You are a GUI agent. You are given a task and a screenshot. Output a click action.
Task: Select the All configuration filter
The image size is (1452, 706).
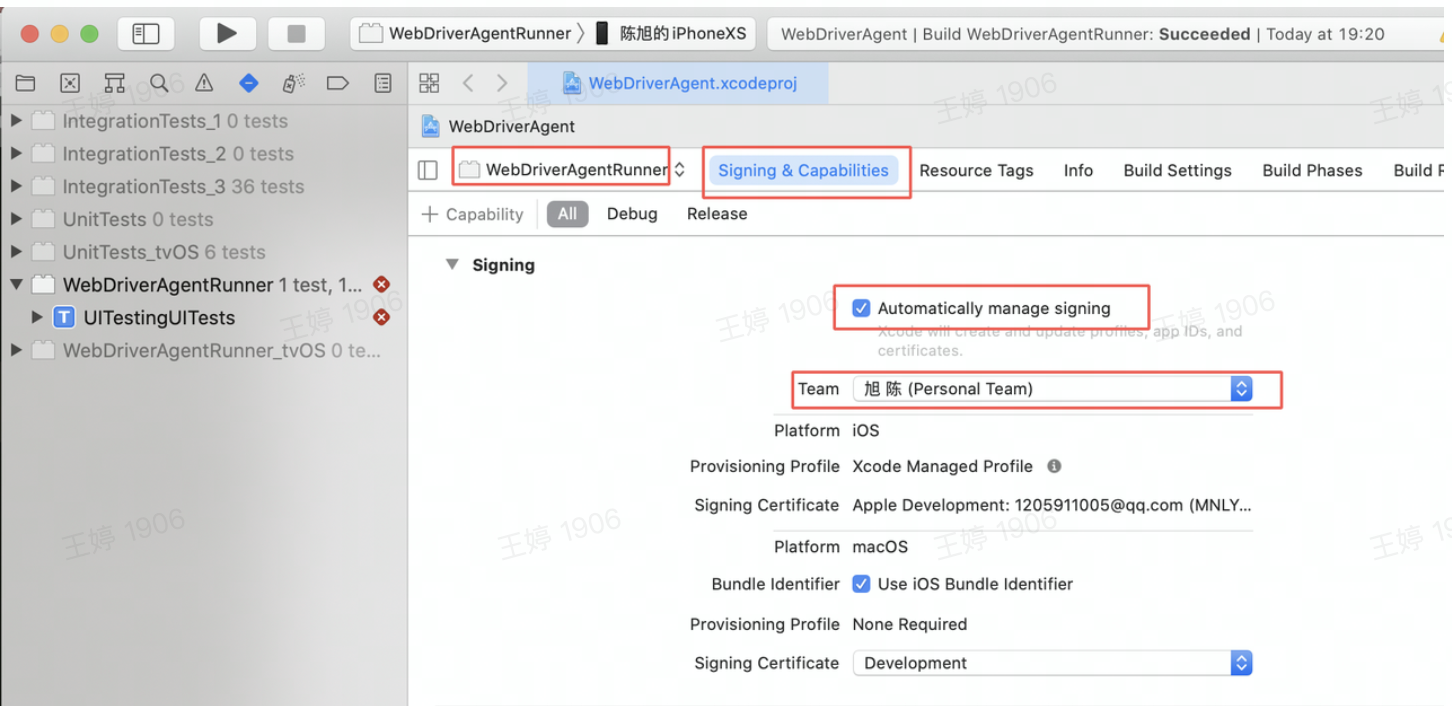(x=567, y=214)
